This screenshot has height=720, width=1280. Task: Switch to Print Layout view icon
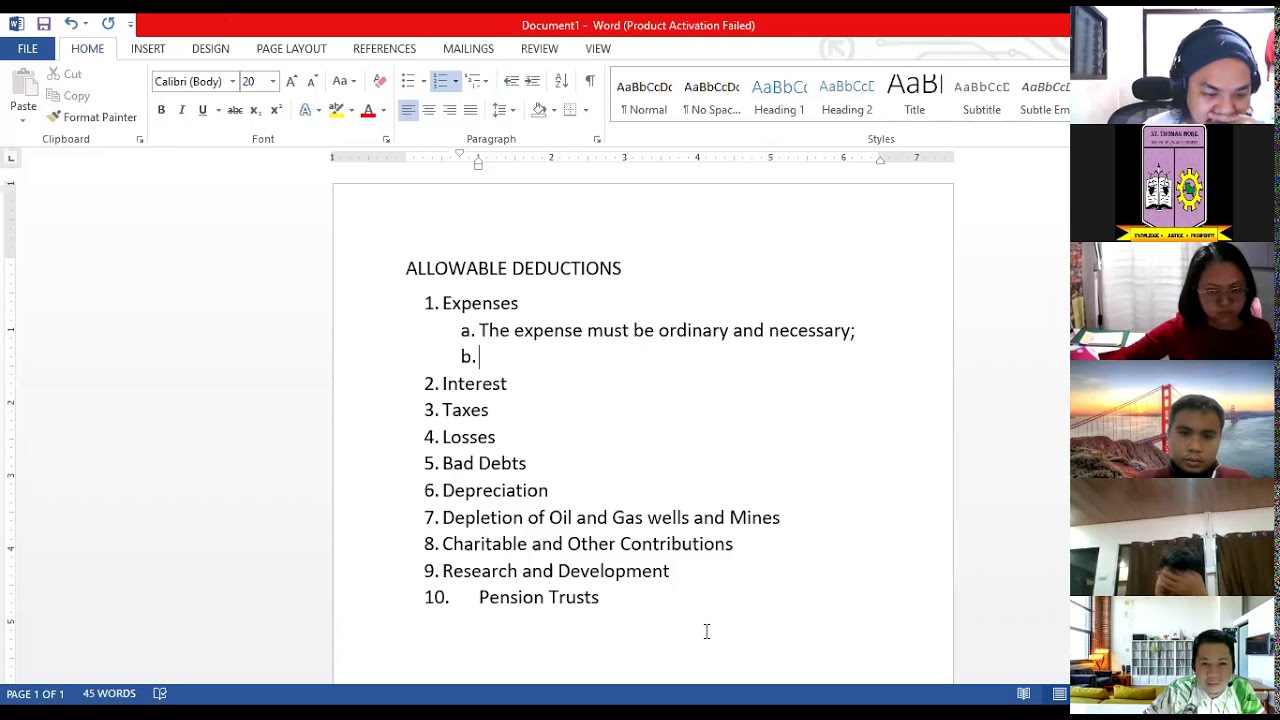[x=1059, y=693]
